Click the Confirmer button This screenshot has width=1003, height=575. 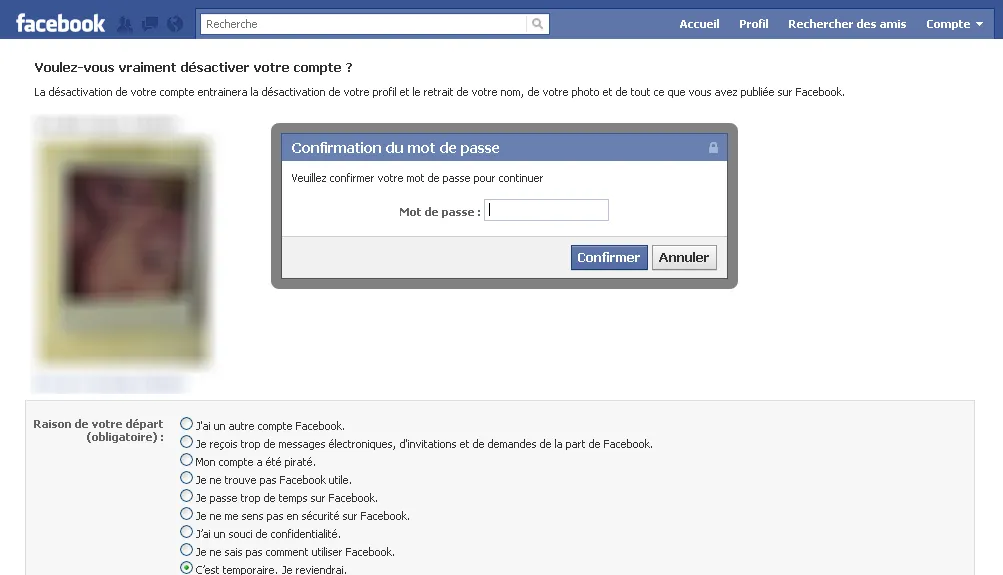[609, 257]
